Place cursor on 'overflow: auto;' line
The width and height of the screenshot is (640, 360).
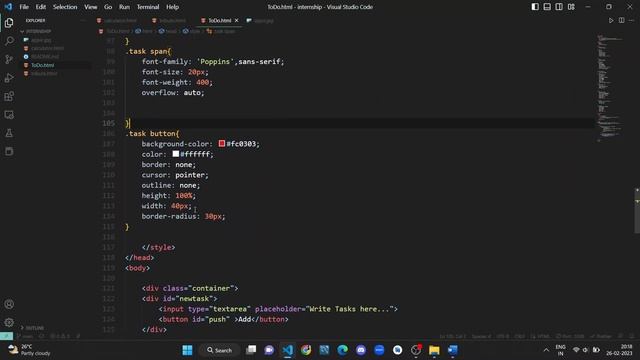pos(173,93)
